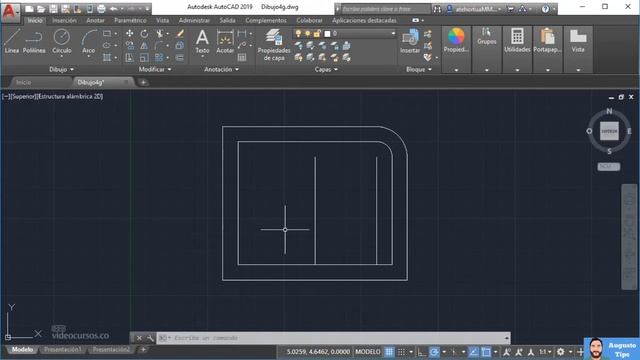Open the Vista ribbon panel icon

coord(578,41)
